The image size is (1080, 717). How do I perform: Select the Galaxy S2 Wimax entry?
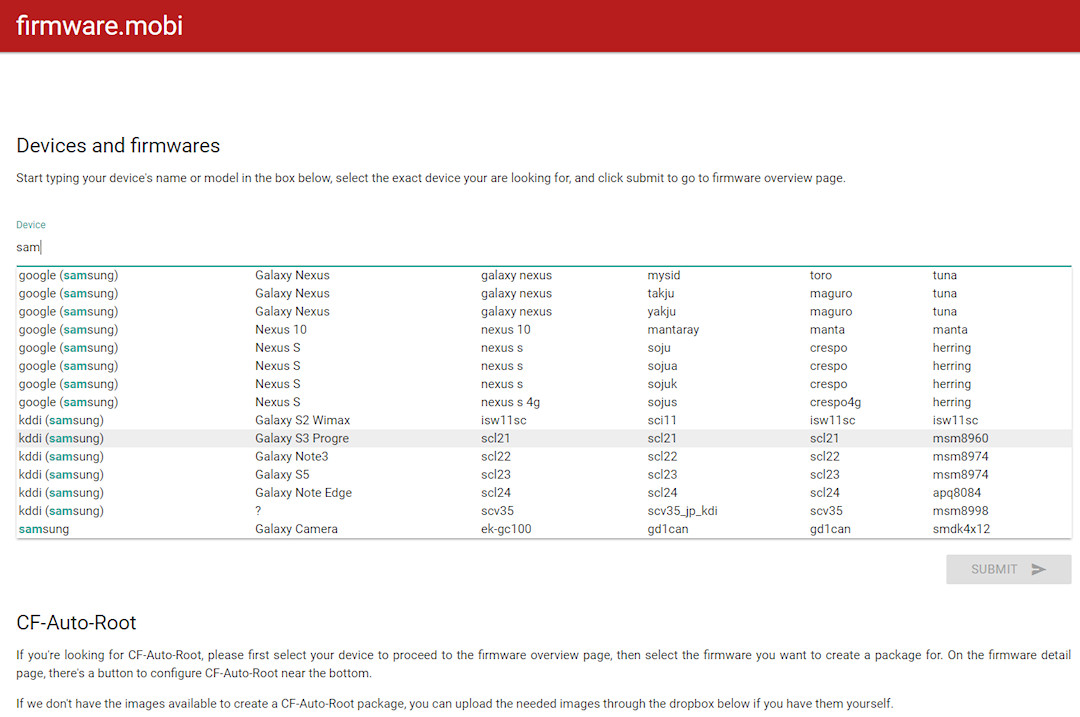[x=543, y=420]
